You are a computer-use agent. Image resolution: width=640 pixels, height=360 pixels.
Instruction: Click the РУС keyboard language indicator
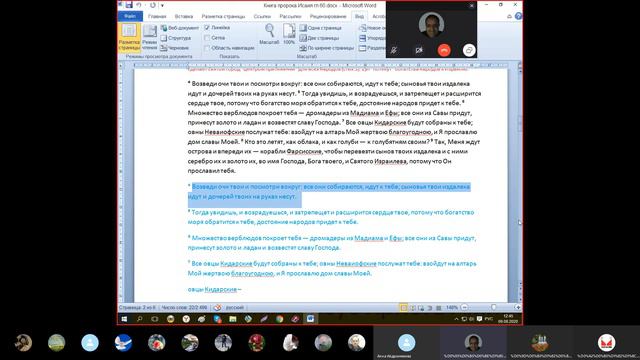click(489, 319)
